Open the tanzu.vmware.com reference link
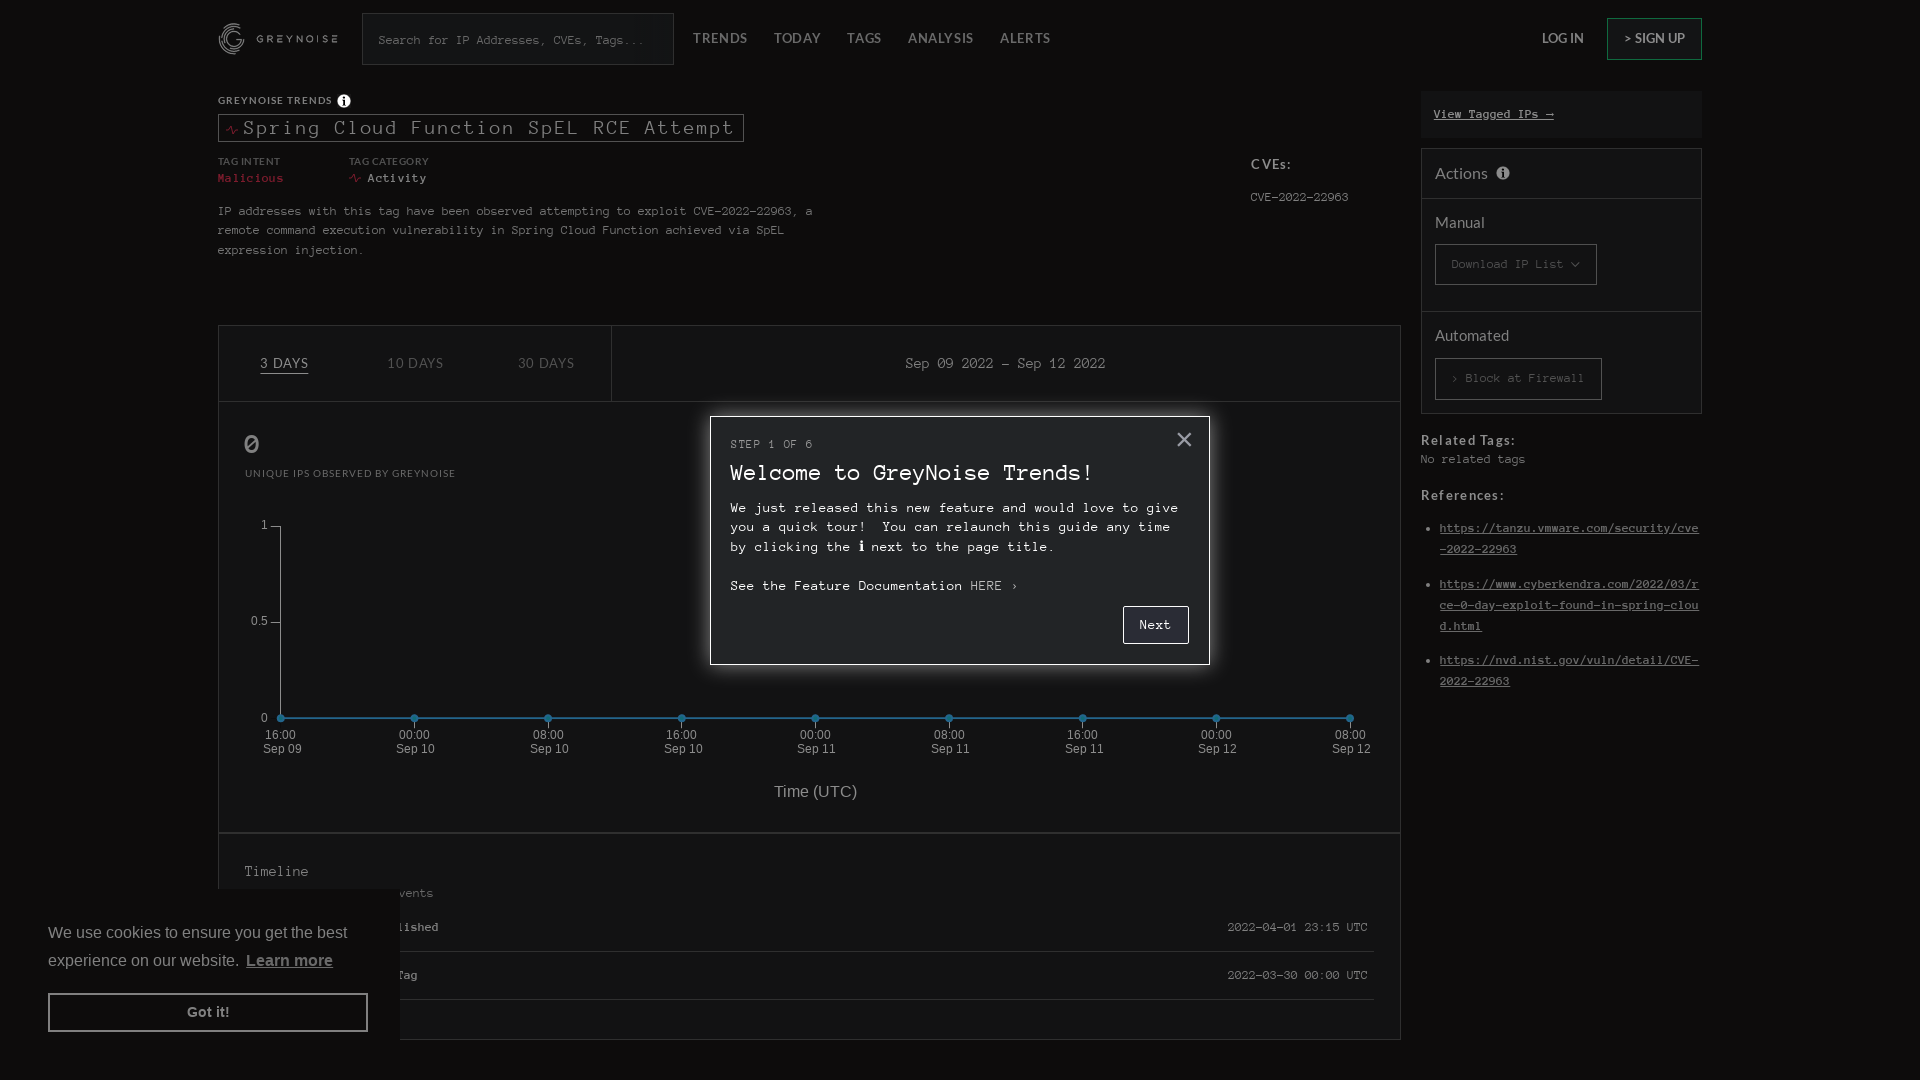This screenshot has width=1920, height=1080. (1569, 538)
